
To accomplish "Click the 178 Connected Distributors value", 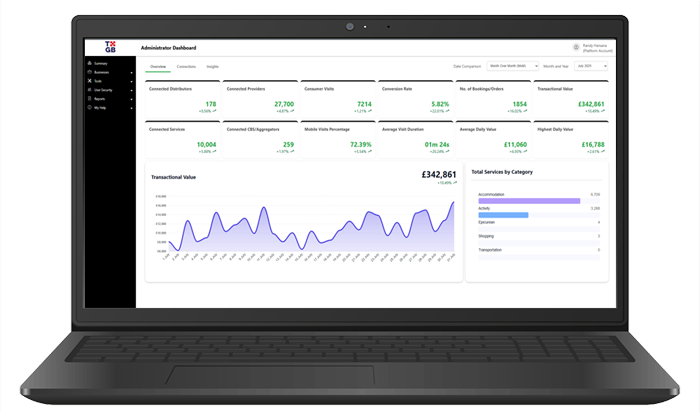I will tap(211, 104).
